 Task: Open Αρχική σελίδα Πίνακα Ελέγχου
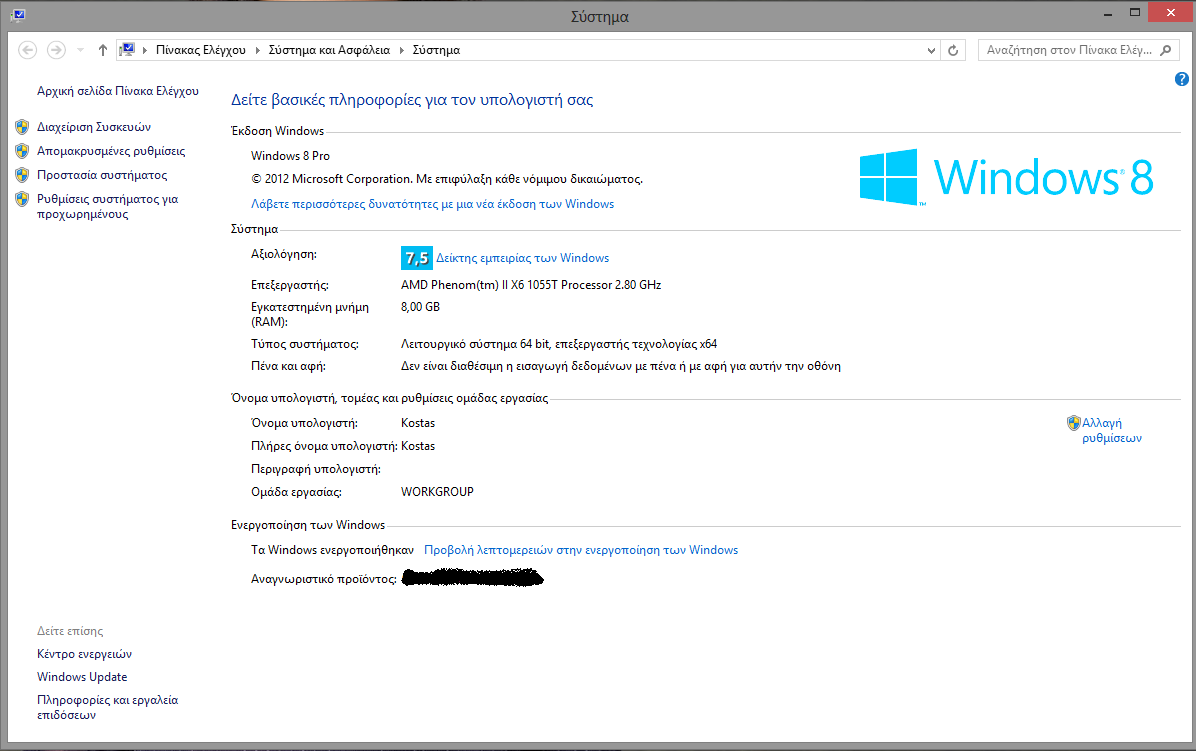(x=117, y=91)
